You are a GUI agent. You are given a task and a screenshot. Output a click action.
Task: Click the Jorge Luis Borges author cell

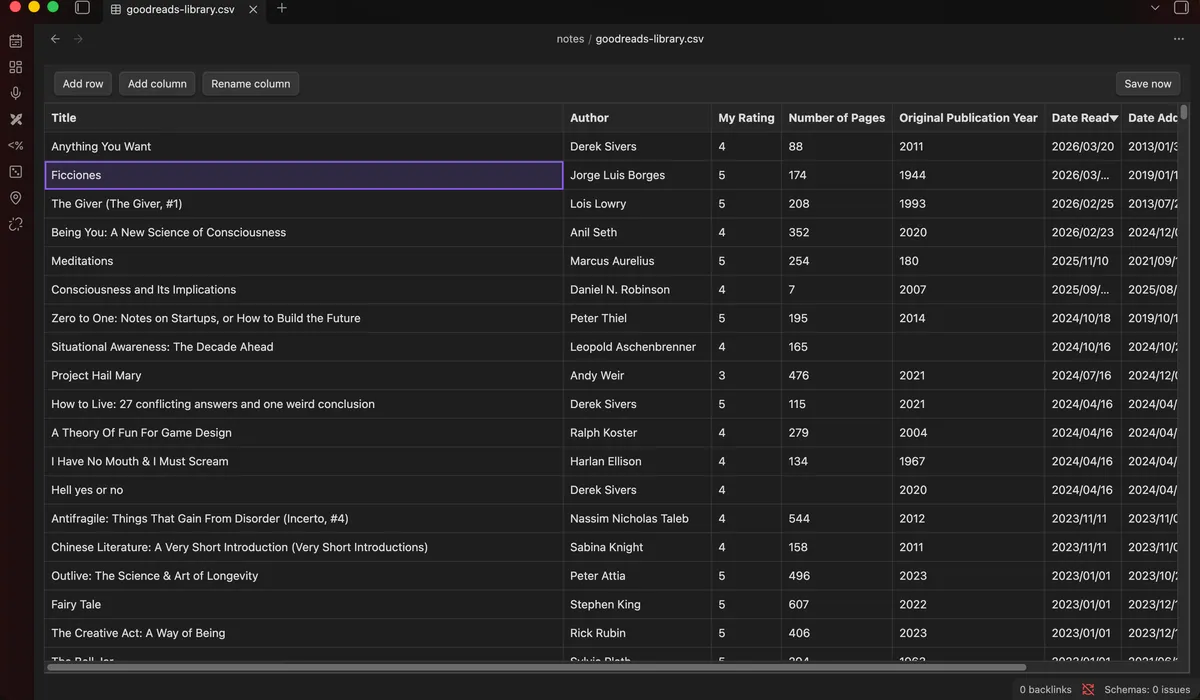[637, 175]
